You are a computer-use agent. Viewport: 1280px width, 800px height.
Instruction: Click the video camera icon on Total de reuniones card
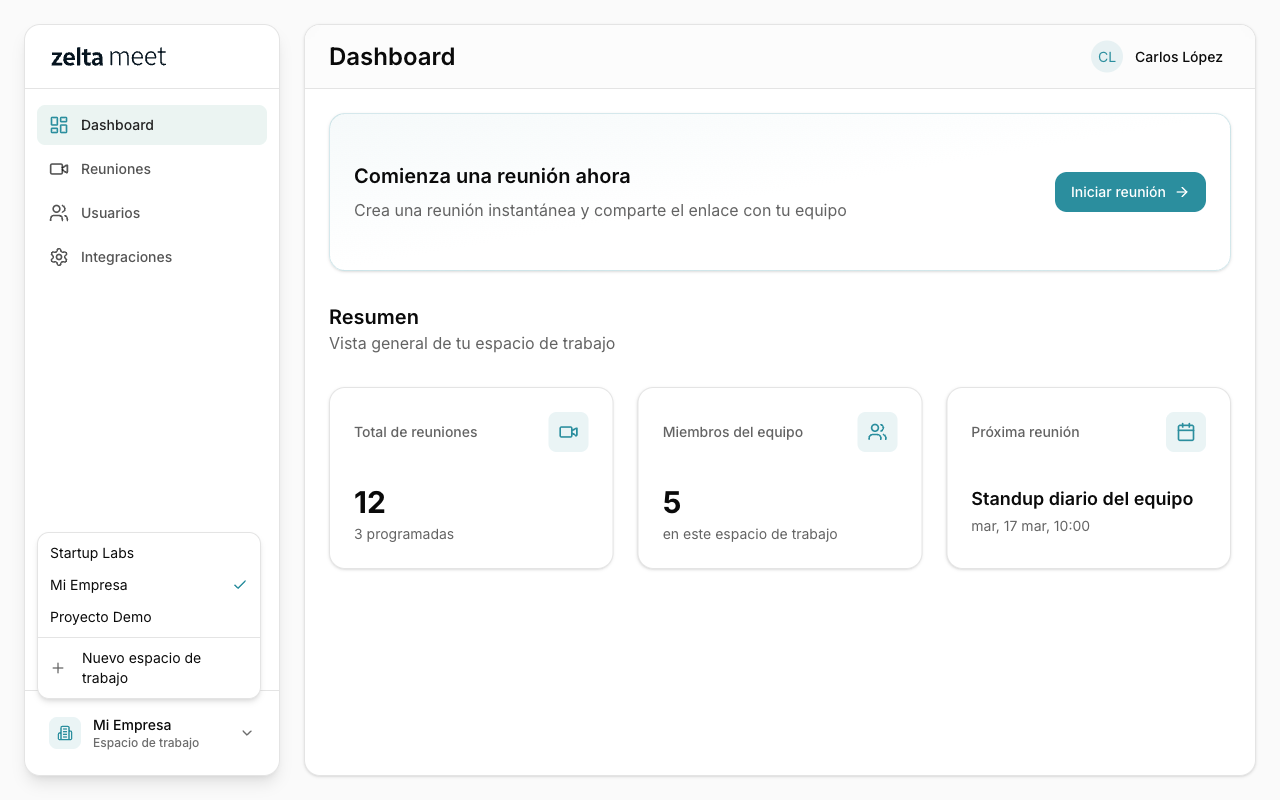pyautogui.click(x=568, y=431)
